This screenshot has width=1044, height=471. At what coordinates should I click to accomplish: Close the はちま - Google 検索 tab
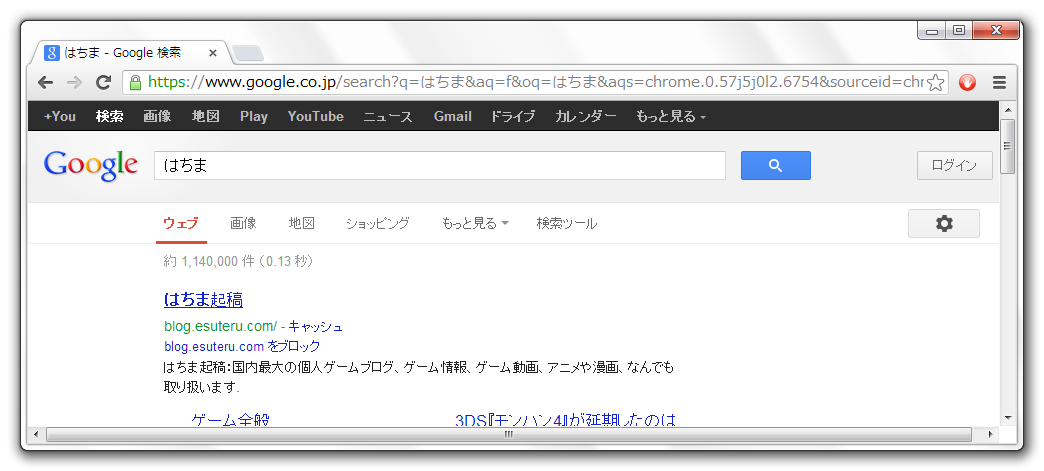[x=212, y=53]
